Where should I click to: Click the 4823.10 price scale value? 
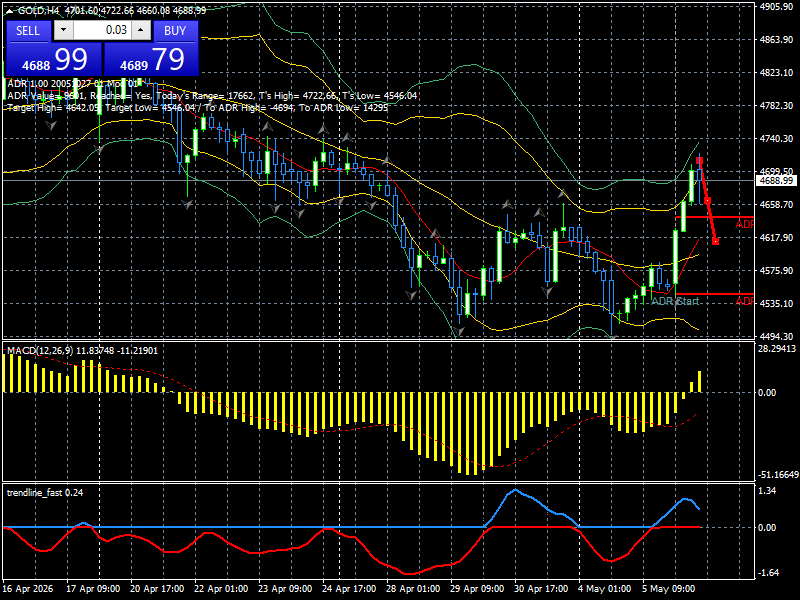776,72
